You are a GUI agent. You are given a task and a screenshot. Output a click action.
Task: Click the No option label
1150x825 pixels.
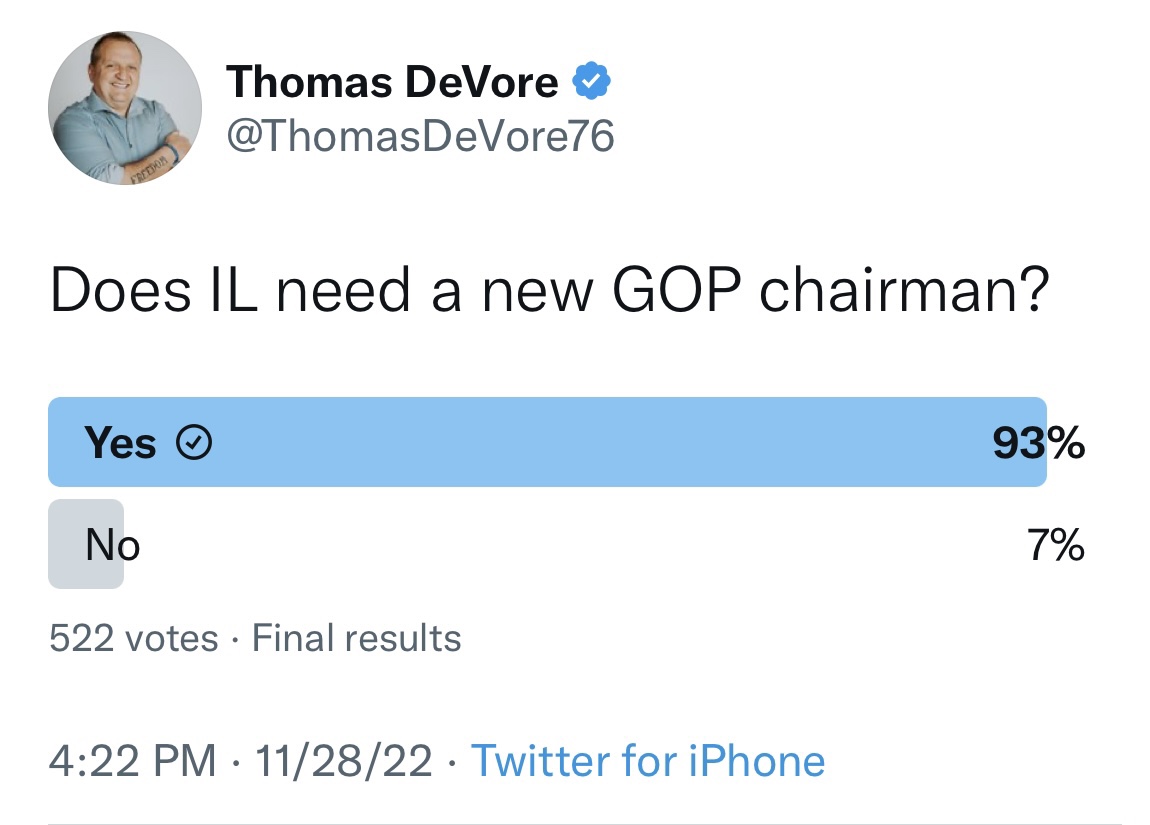point(112,545)
